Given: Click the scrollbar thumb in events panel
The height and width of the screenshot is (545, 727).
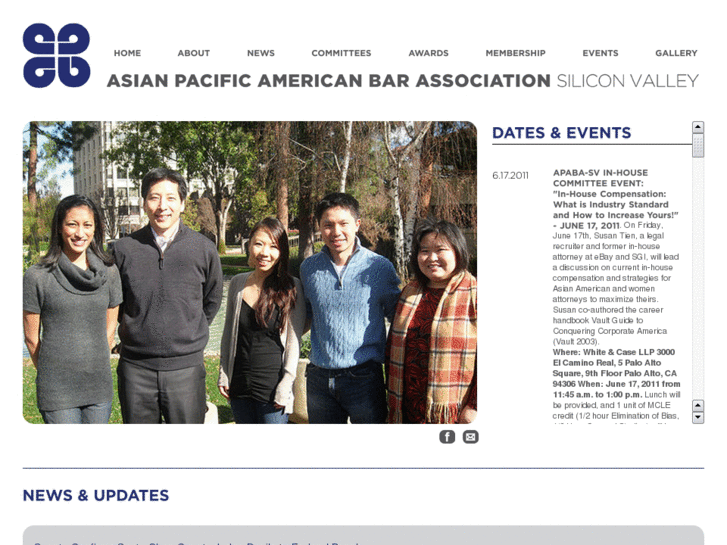Looking at the screenshot, I should click(698, 146).
